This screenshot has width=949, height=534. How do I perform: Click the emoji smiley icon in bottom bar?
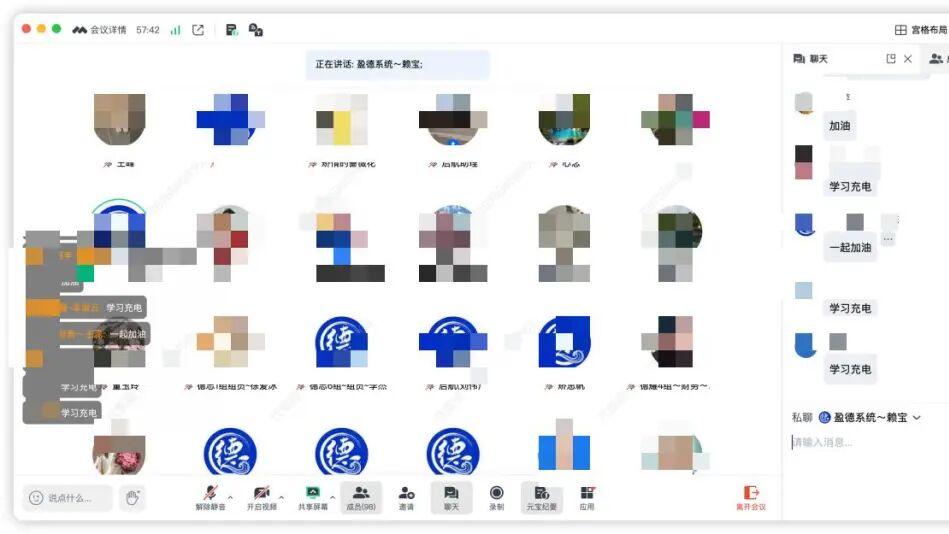(36, 498)
